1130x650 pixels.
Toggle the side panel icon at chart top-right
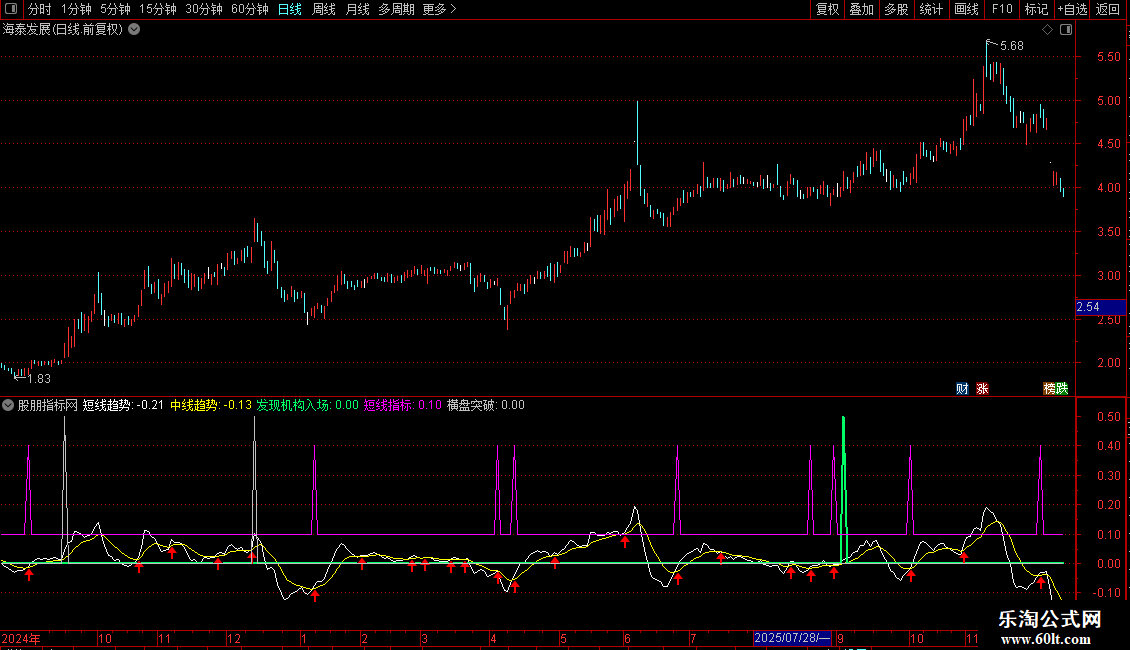click(1065, 30)
